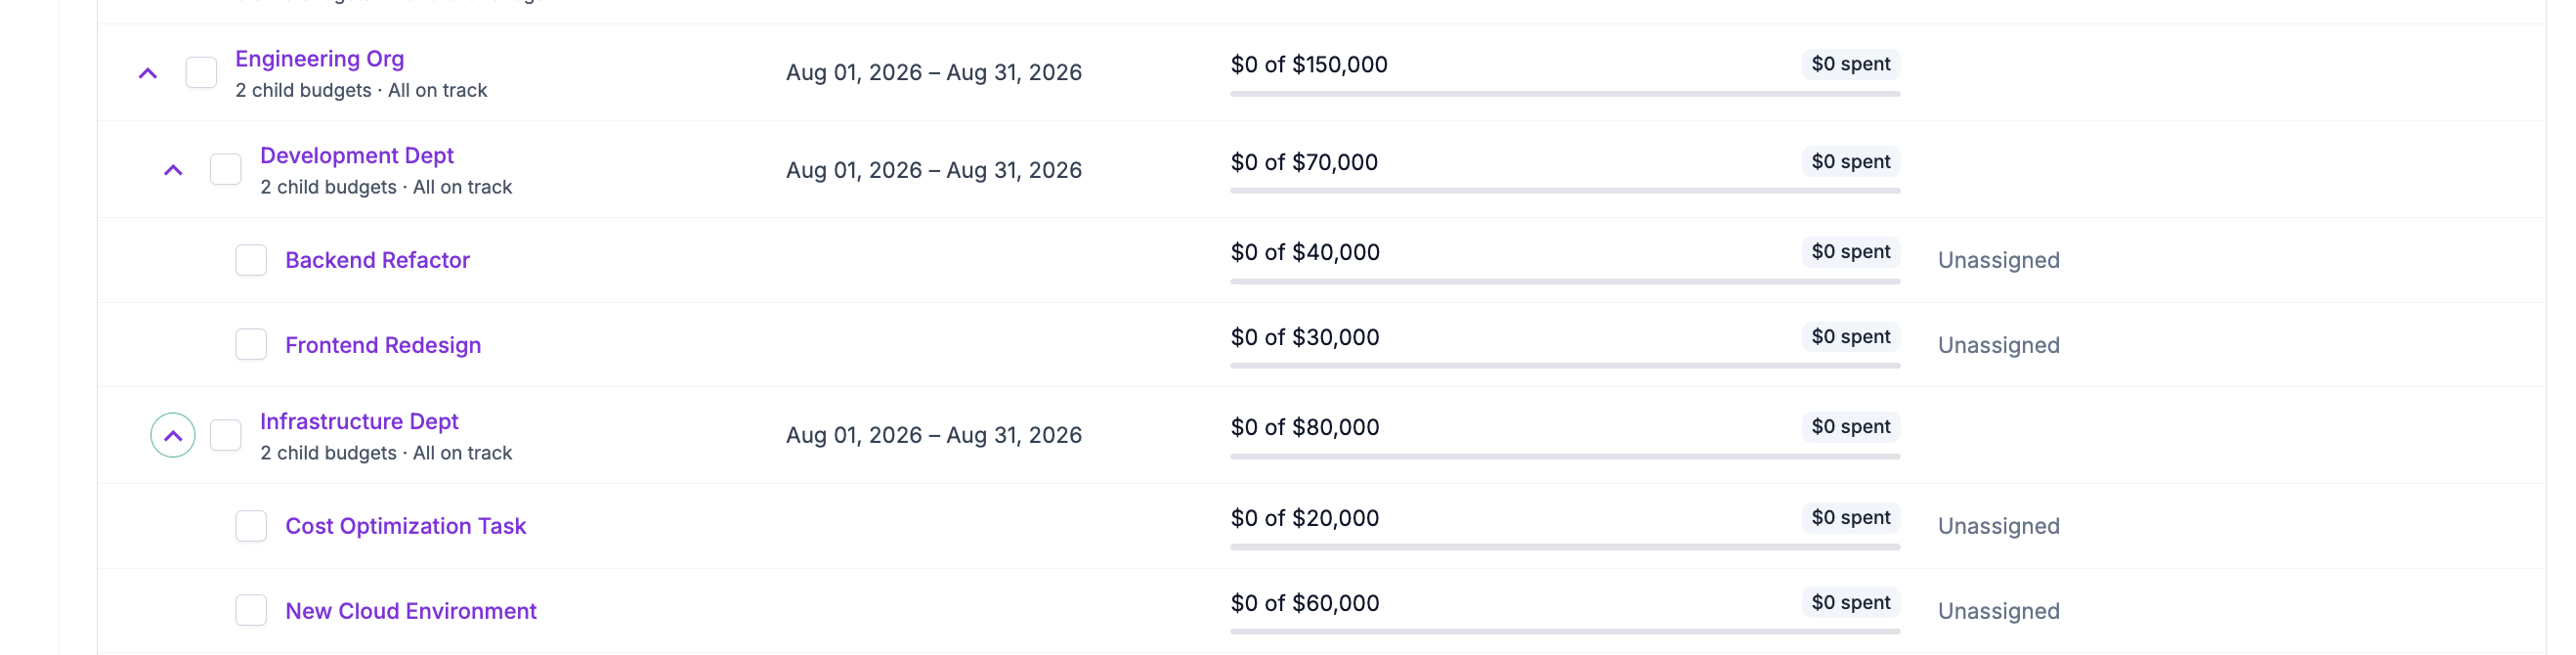Screen dimensions: 2576x655
Task: Click the $0 spent badge for Infrastructure Dept
Action: coord(1851,427)
